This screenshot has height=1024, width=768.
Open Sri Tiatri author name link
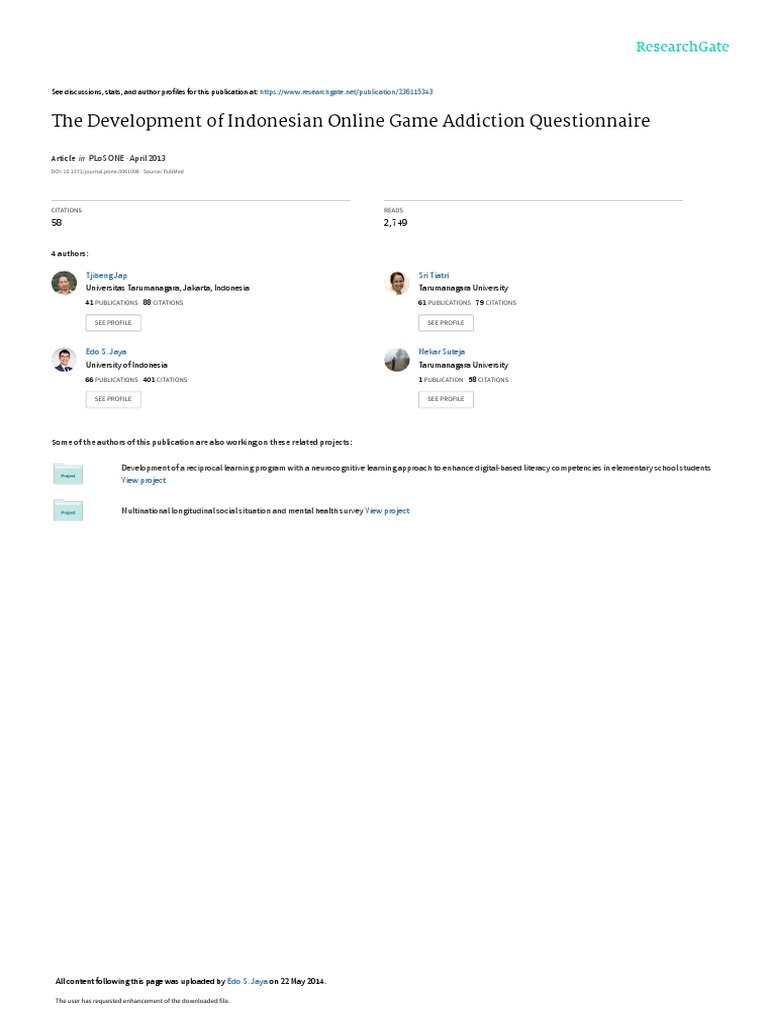pyautogui.click(x=434, y=276)
